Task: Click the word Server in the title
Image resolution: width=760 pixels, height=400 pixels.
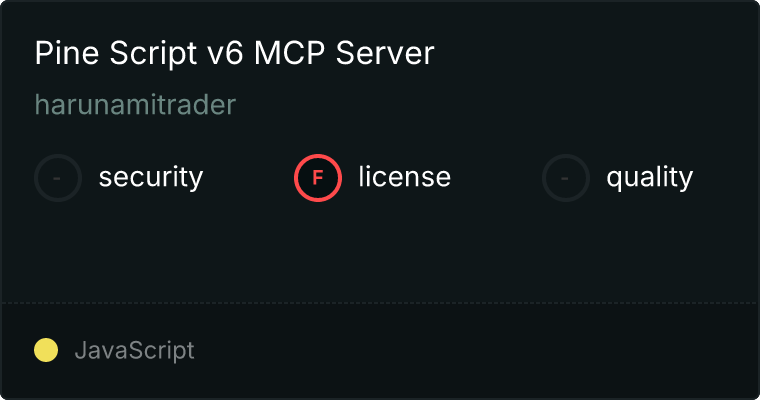Action: (385, 53)
